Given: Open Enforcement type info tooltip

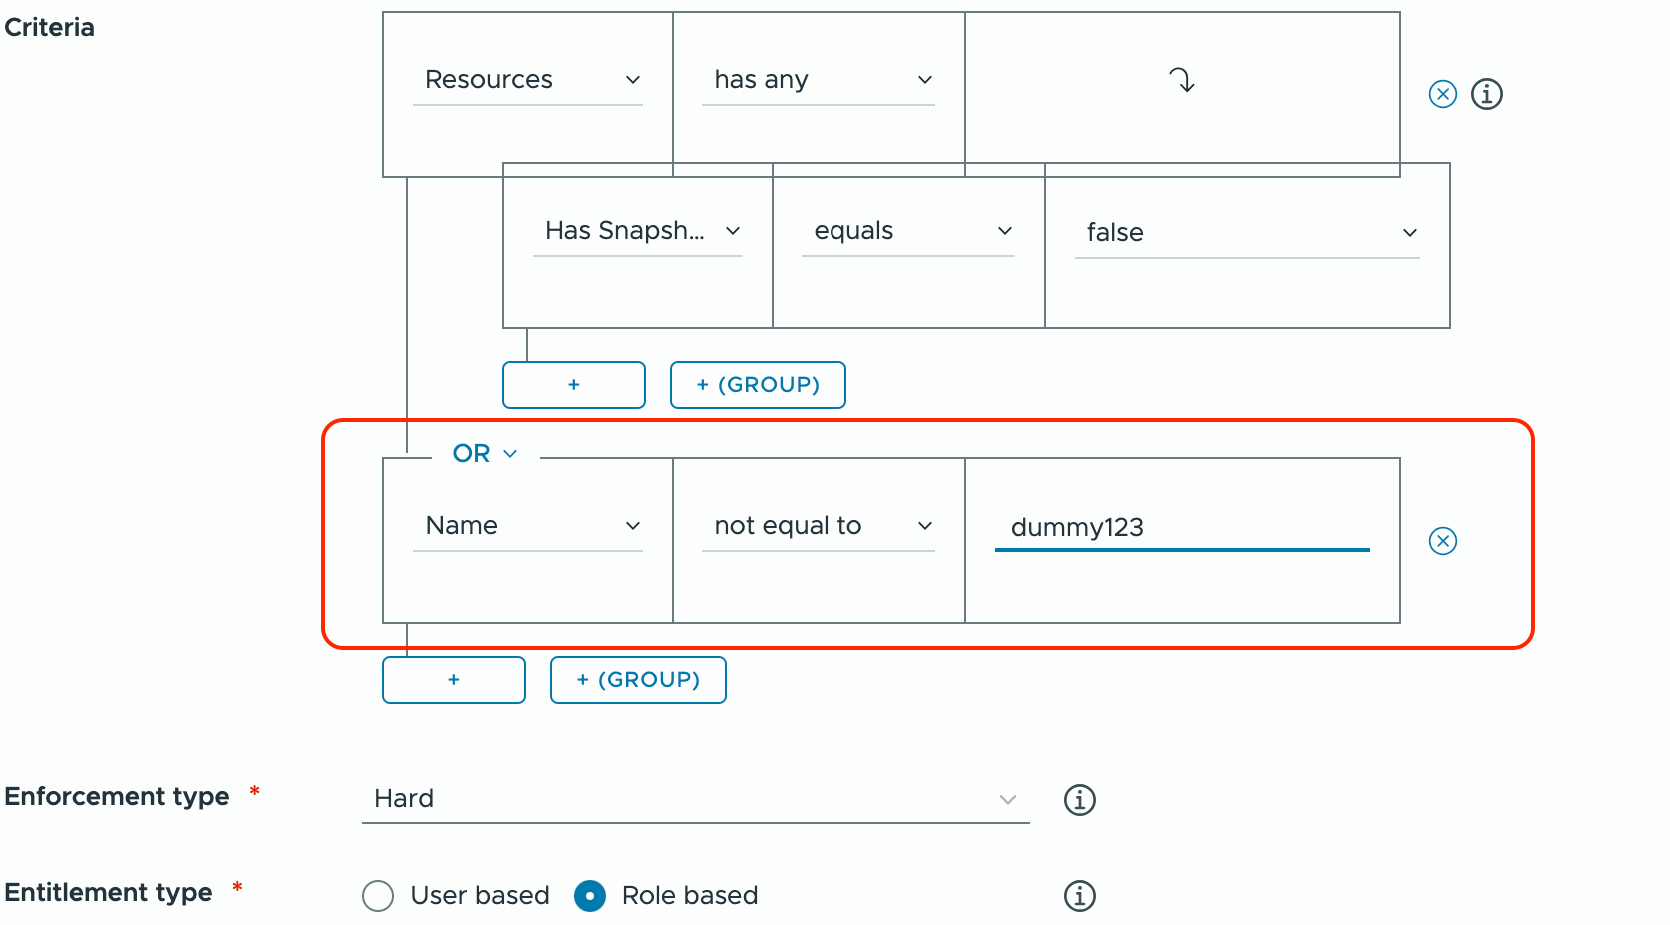Looking at the screenshot, I should pyautogui.click(x=1079, y=800).
